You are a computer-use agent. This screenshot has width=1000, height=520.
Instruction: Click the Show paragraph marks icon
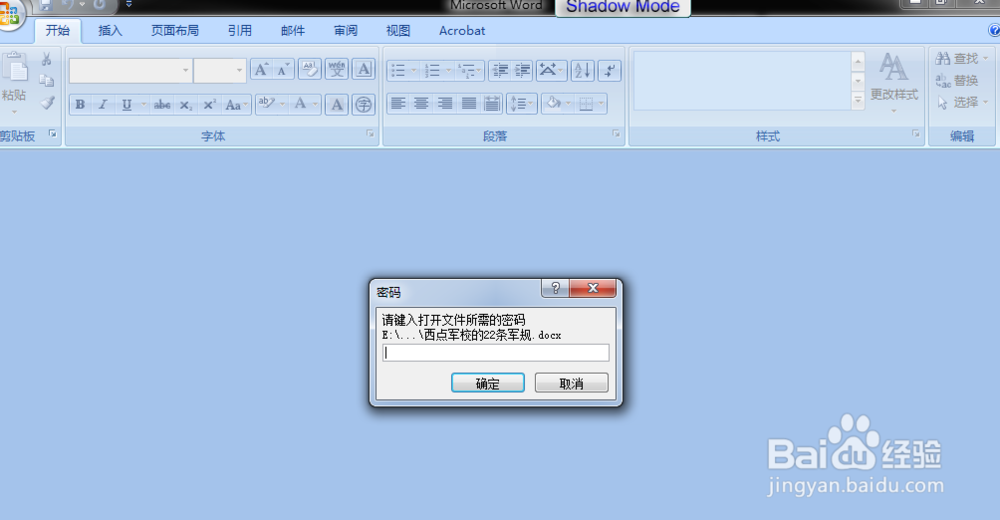point(610,70)
